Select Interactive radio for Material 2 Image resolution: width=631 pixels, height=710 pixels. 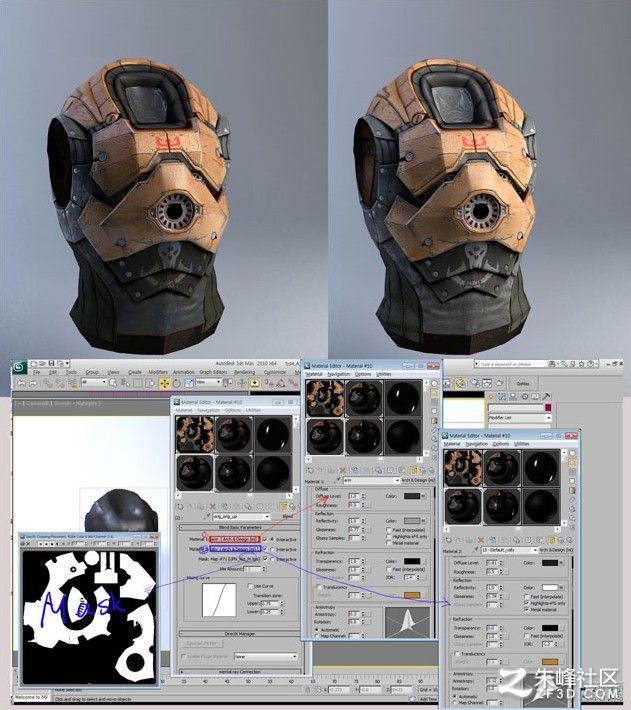click(x=272, y=549)
